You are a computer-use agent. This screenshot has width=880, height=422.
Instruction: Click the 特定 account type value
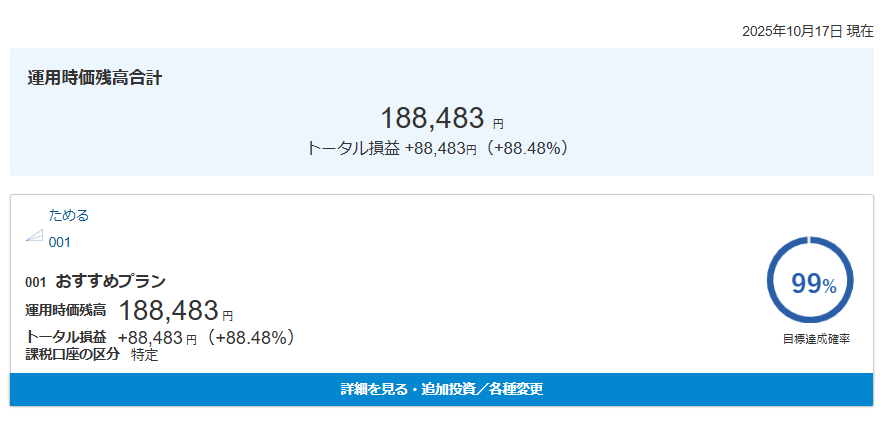pyautogui.click(x=144, y=354)
